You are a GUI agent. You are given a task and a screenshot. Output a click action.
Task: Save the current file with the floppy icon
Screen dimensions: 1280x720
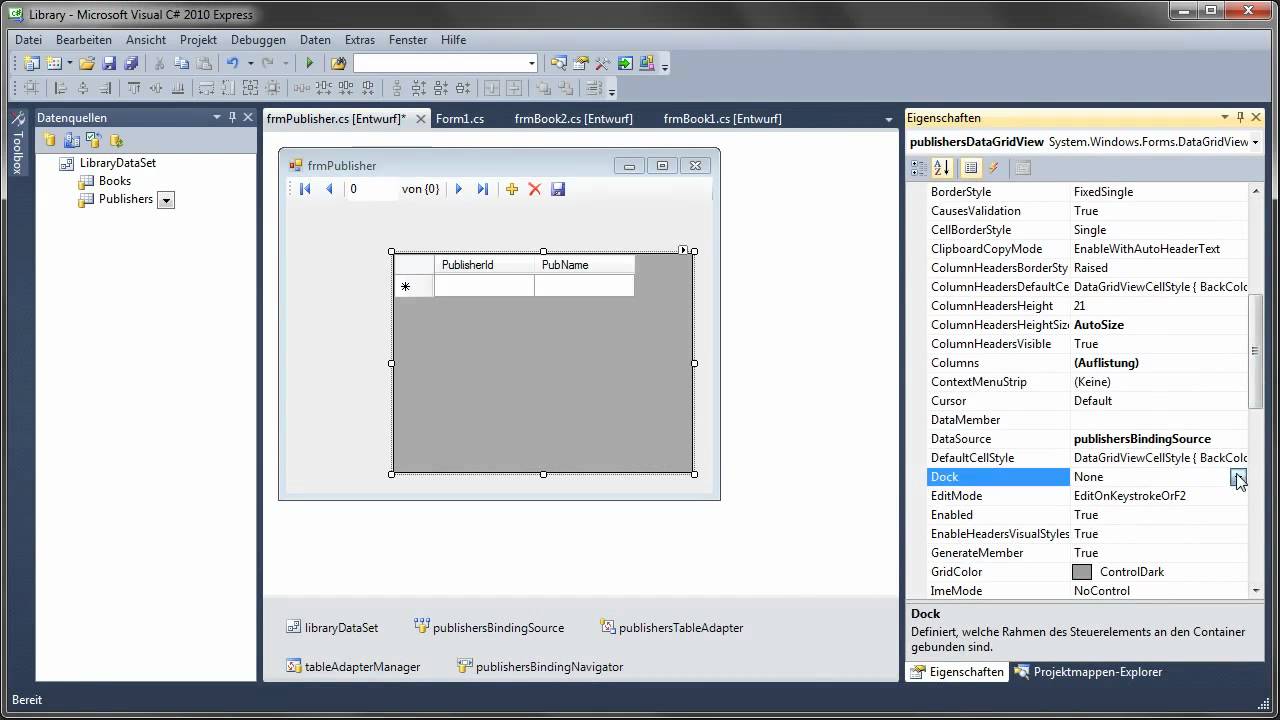(109, 63)
